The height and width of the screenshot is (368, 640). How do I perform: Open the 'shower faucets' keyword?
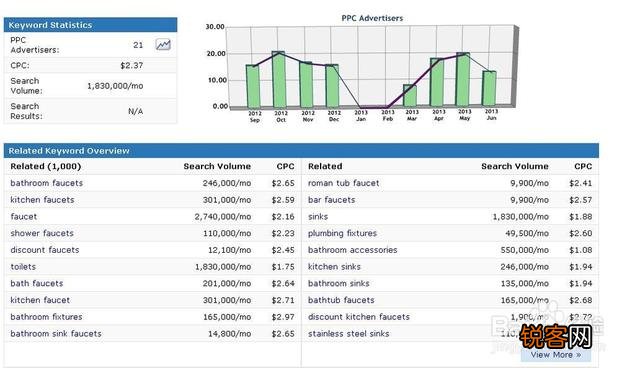tap(42, 233)
